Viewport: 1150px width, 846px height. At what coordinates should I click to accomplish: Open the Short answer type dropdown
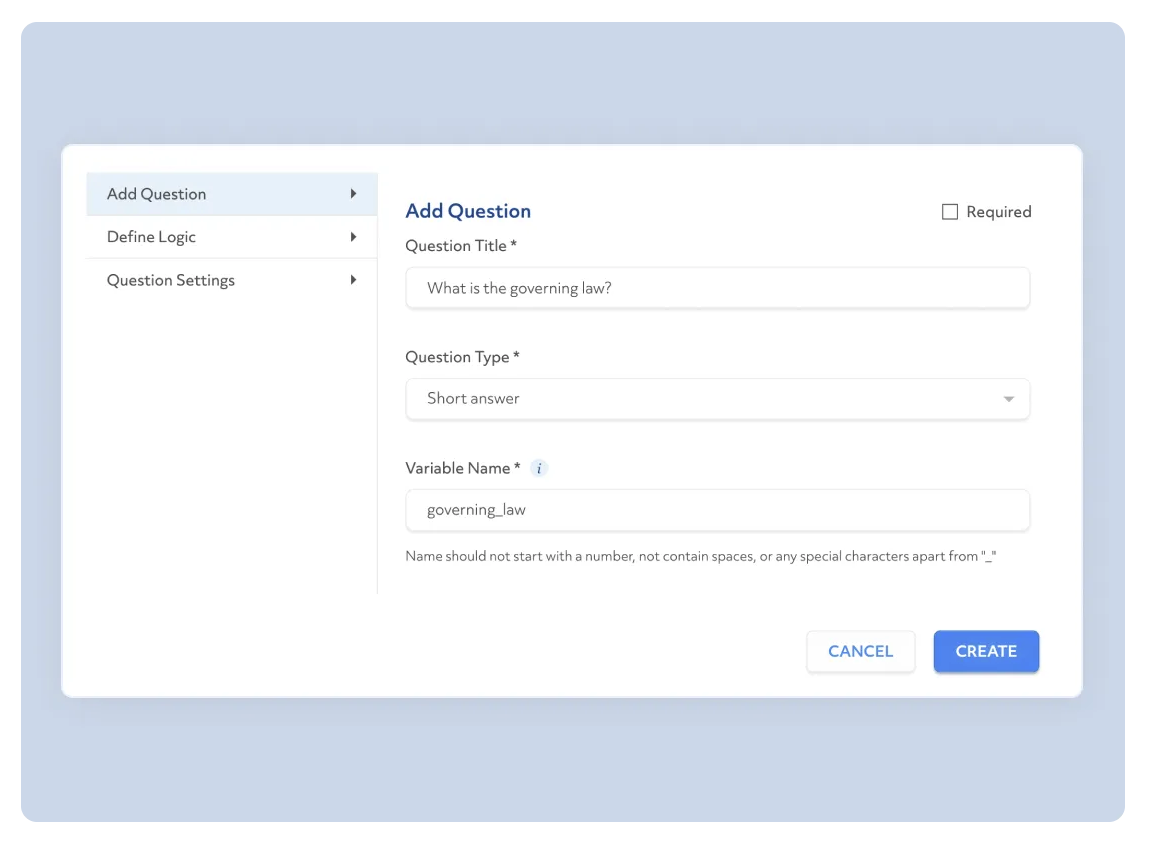(x=716, y=399)
